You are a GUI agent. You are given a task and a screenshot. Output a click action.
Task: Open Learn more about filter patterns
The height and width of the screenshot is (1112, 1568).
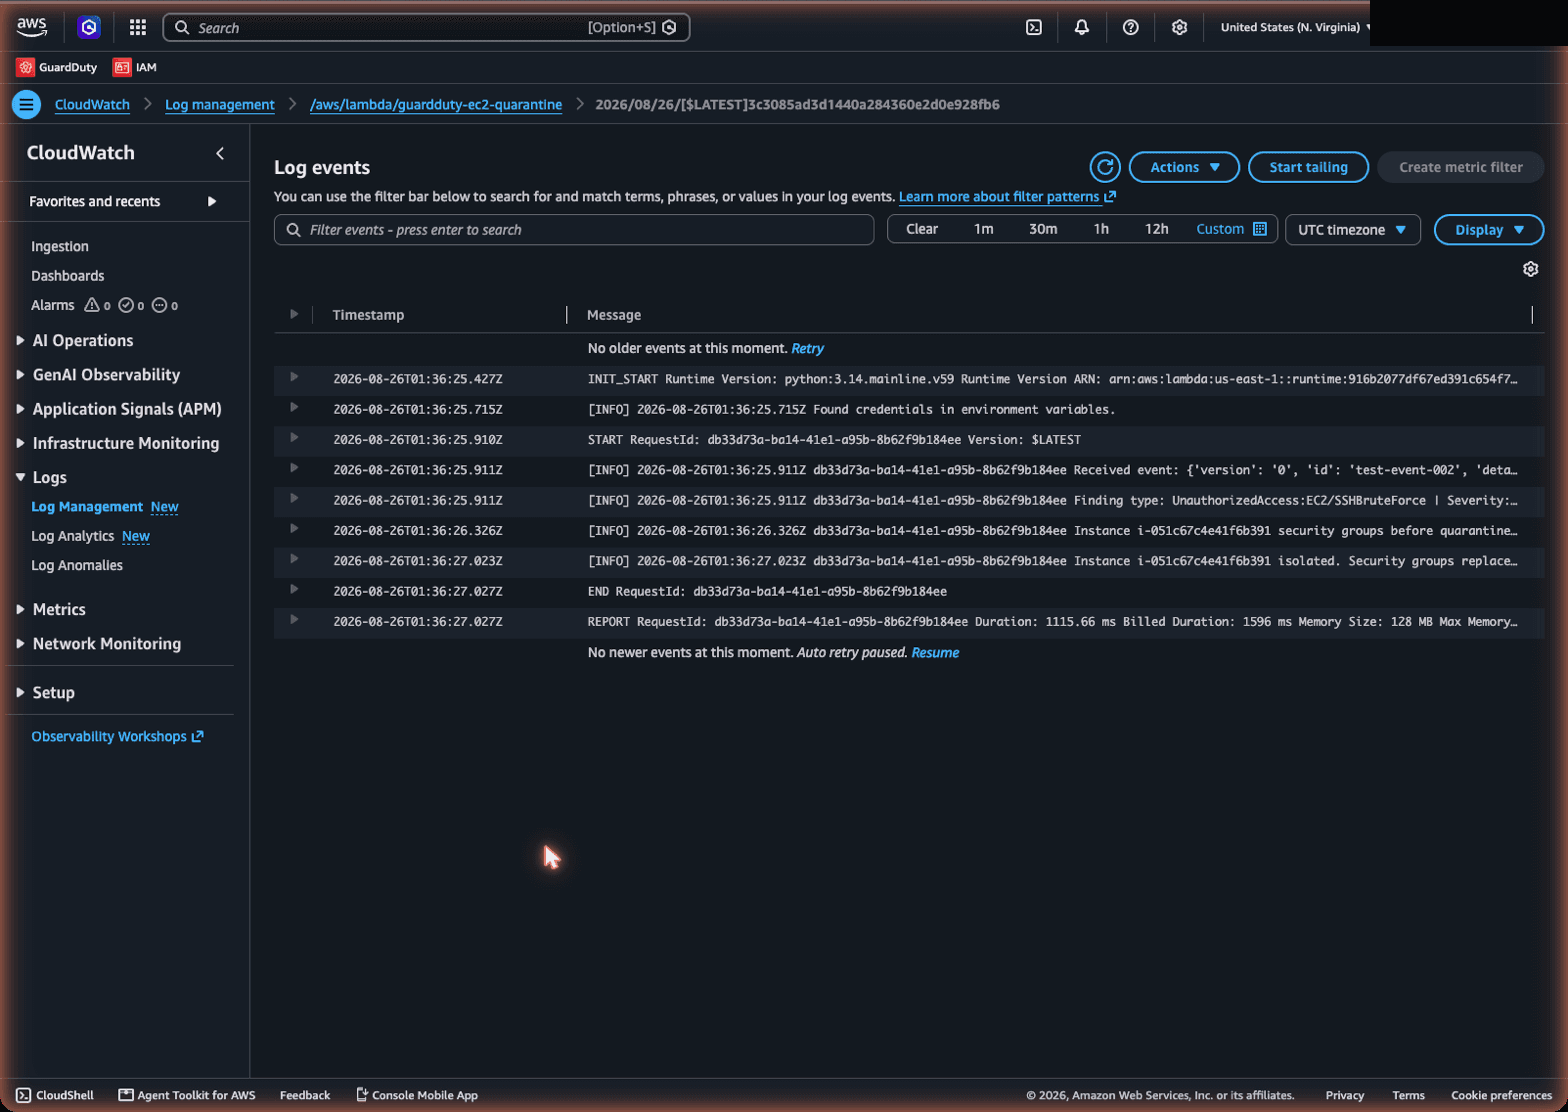1007,197
